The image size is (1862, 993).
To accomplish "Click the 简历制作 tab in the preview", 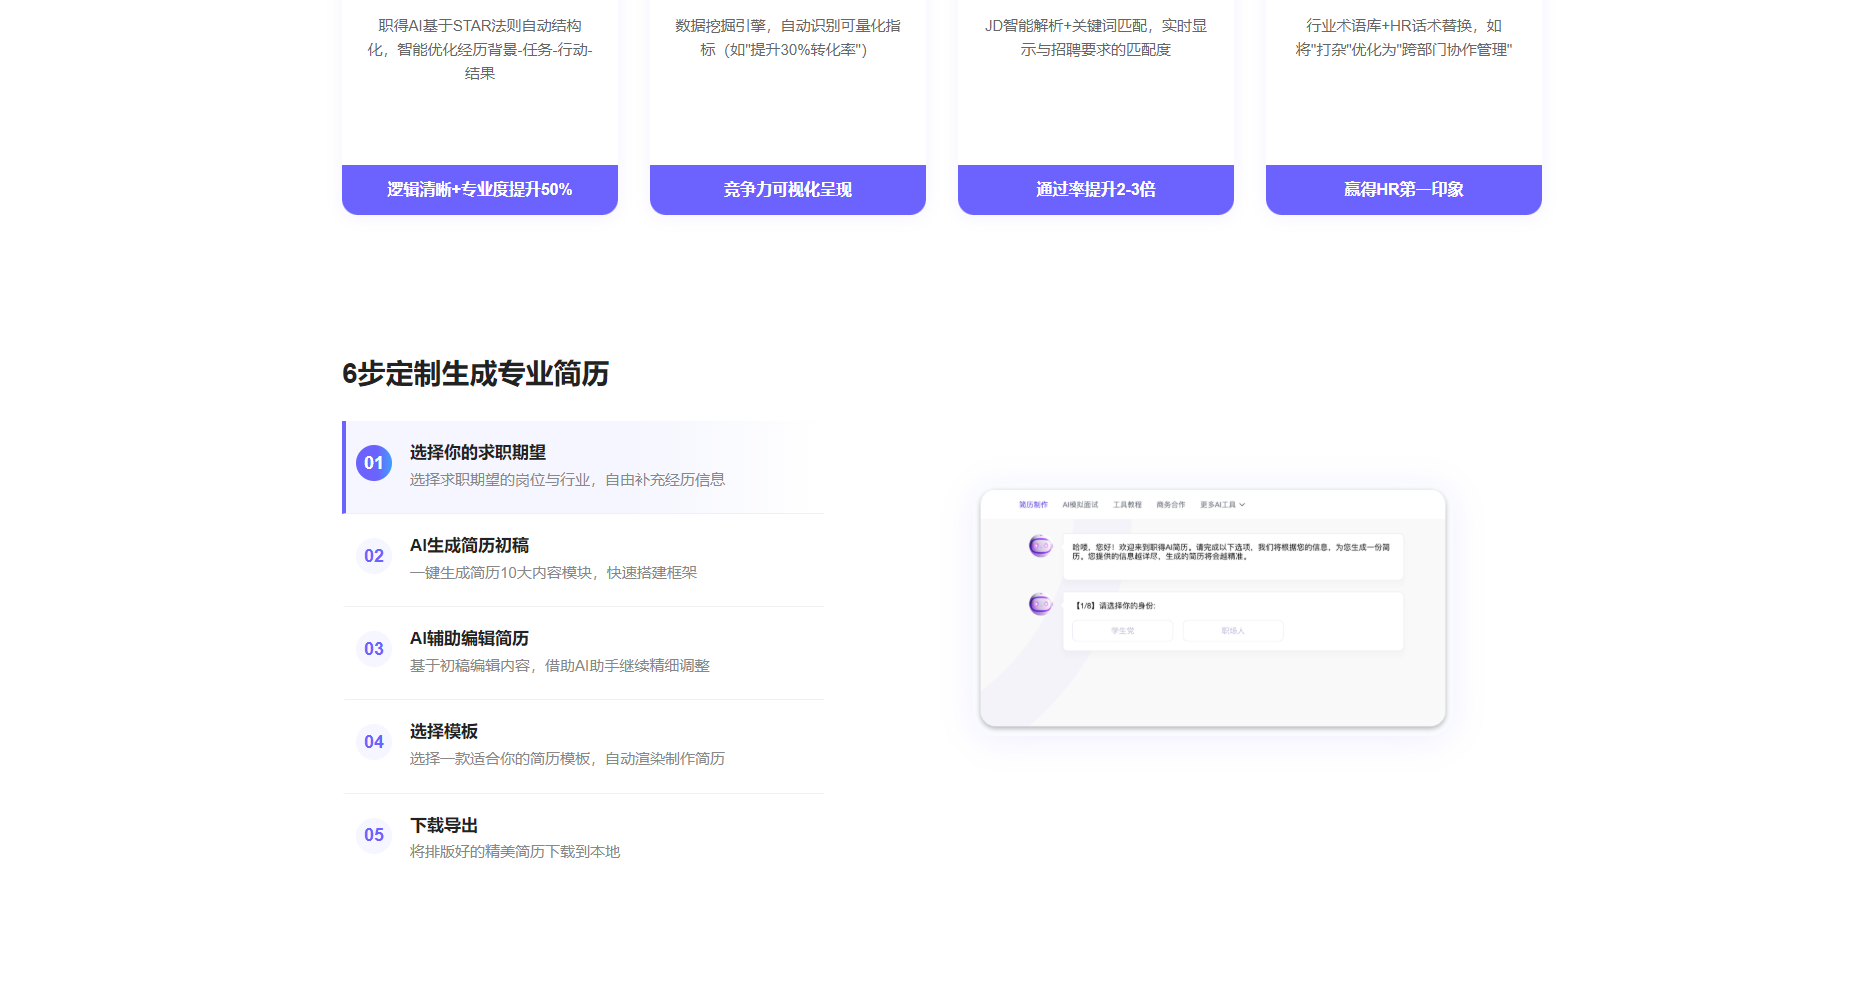I will coord(1033,505).
